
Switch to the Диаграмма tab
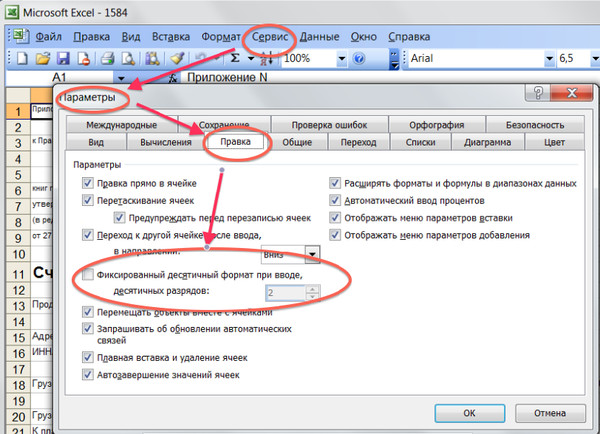click(x=488, y=142)
